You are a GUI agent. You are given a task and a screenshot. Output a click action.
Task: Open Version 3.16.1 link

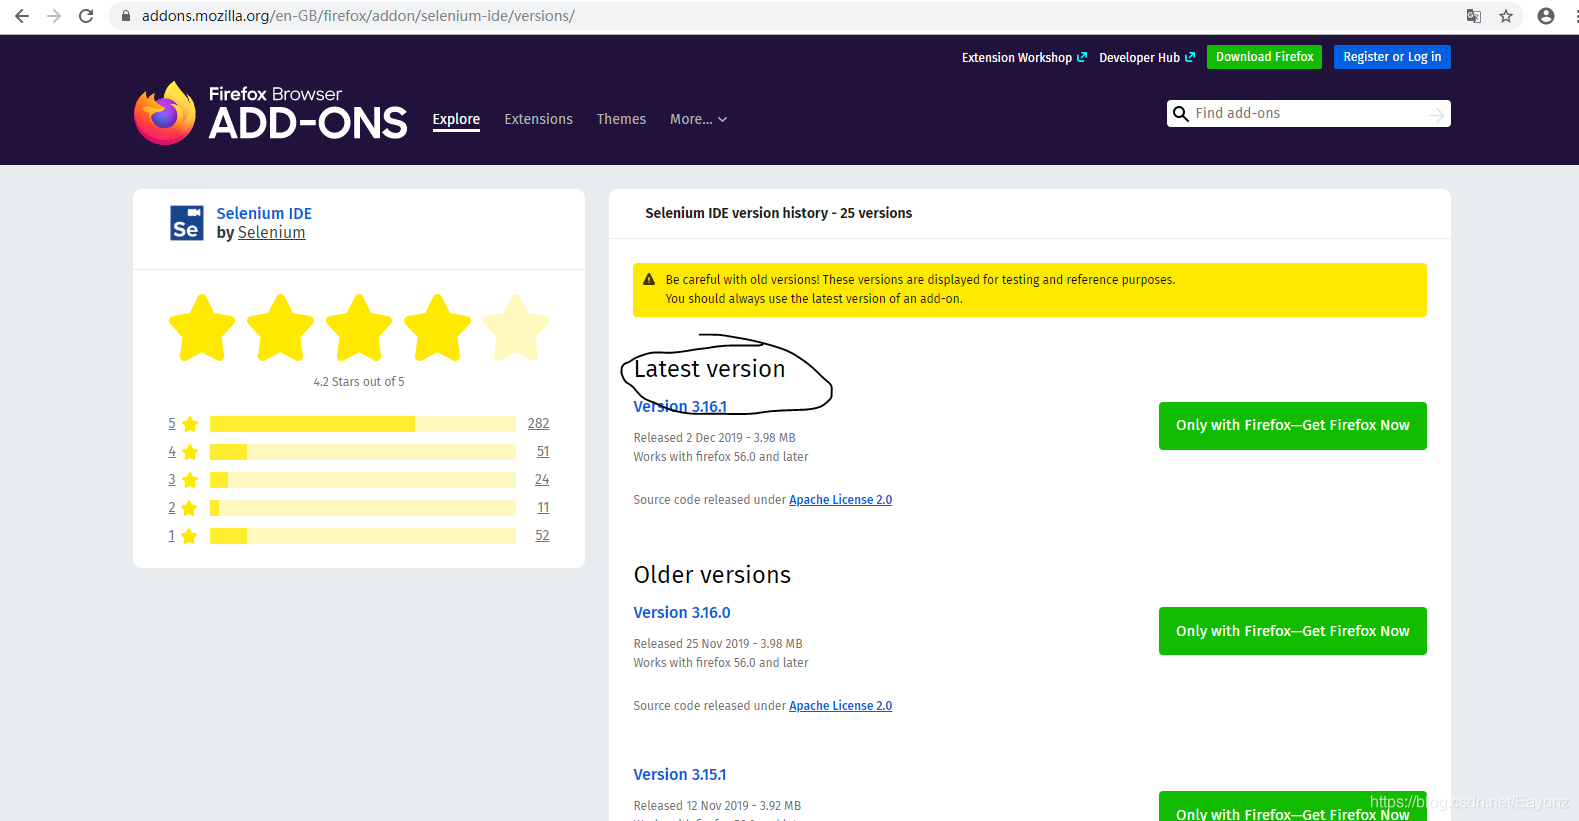coord(680,407)
